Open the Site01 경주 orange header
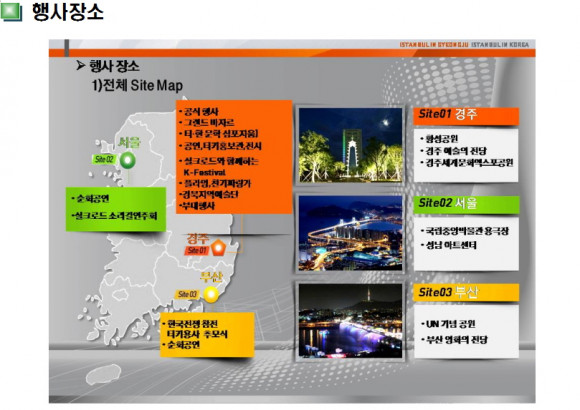Image resolution: width=580 pixels, height=410 pixels. [x=466, y=116]
